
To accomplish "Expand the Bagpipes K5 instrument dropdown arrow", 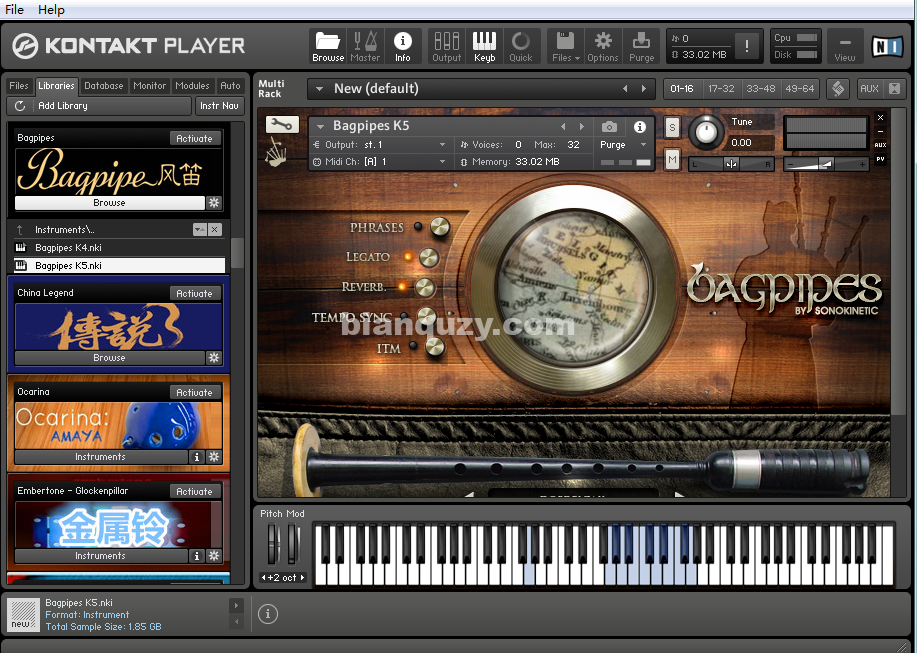I will click(x=320, y=126).
